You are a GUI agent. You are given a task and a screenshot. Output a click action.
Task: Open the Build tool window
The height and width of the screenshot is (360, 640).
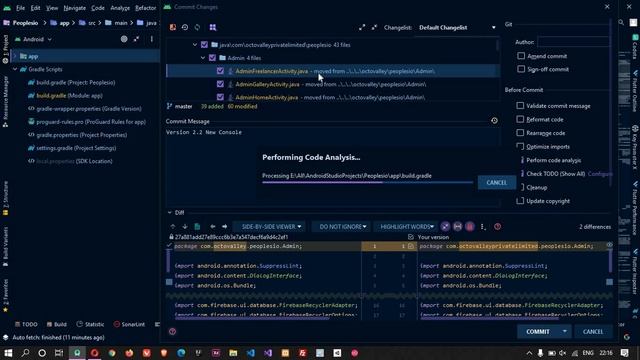pyautogui.click(x=56, y=324)
